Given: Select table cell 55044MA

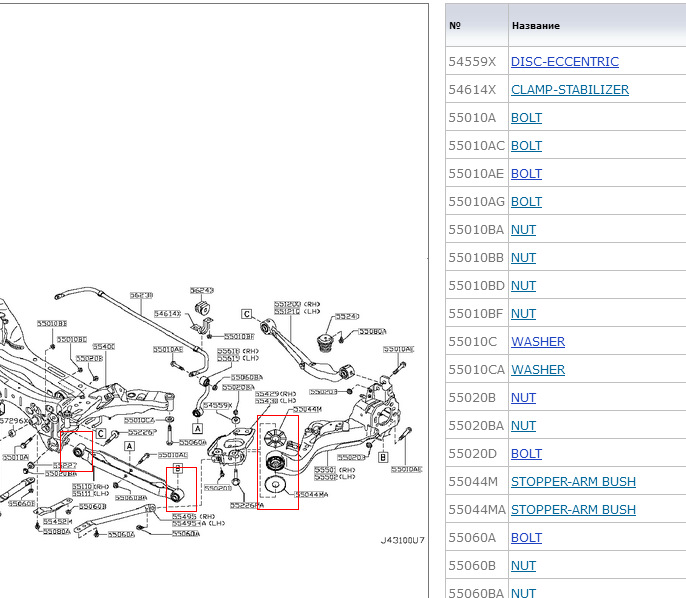Looking at the screenshot, I should pyautogui.click(x=477, y=510).
